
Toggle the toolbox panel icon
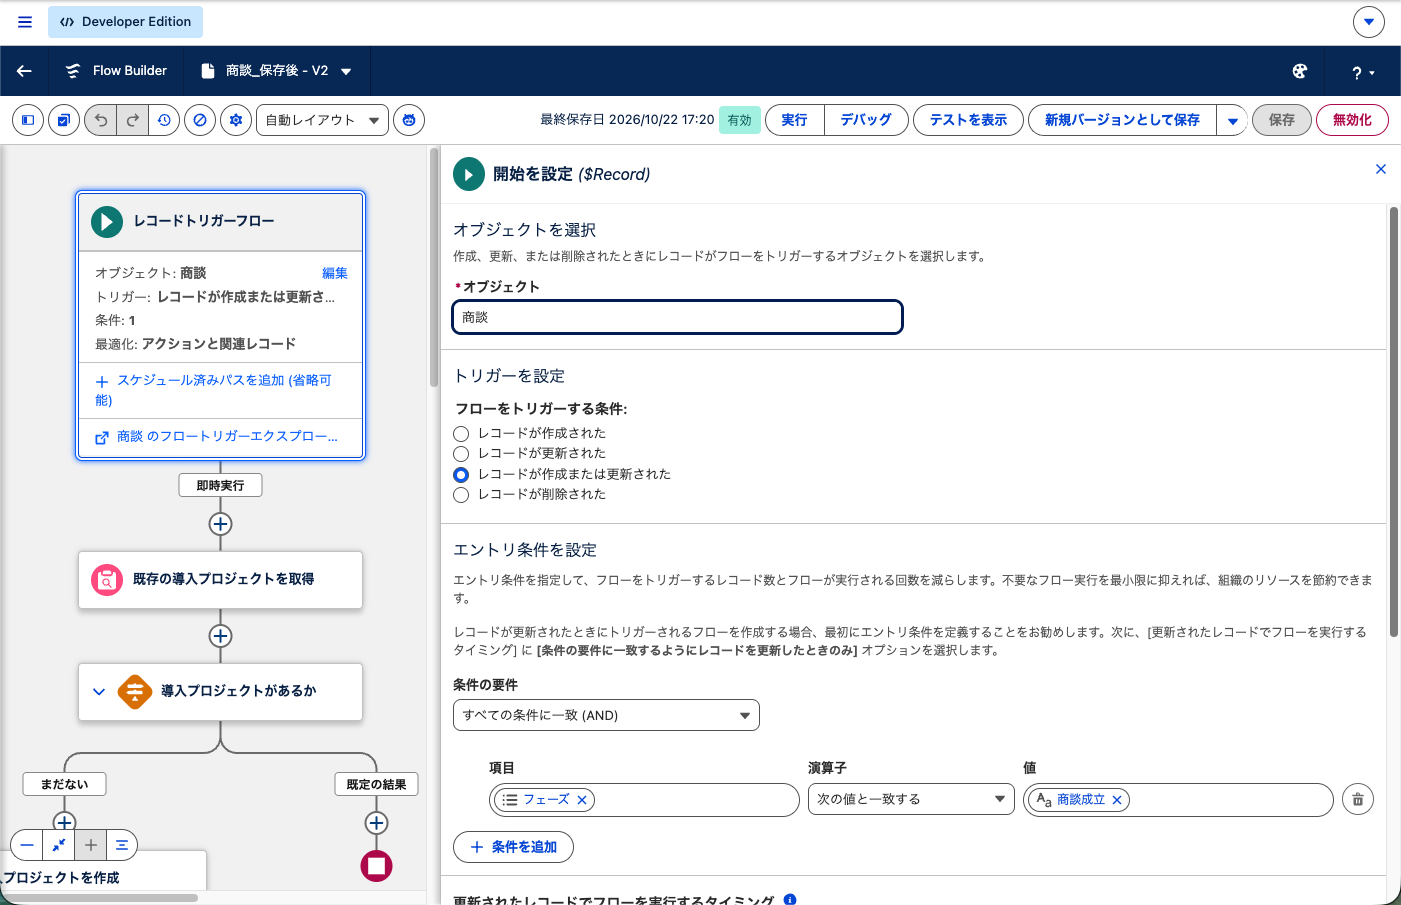[x=28, y=120]
